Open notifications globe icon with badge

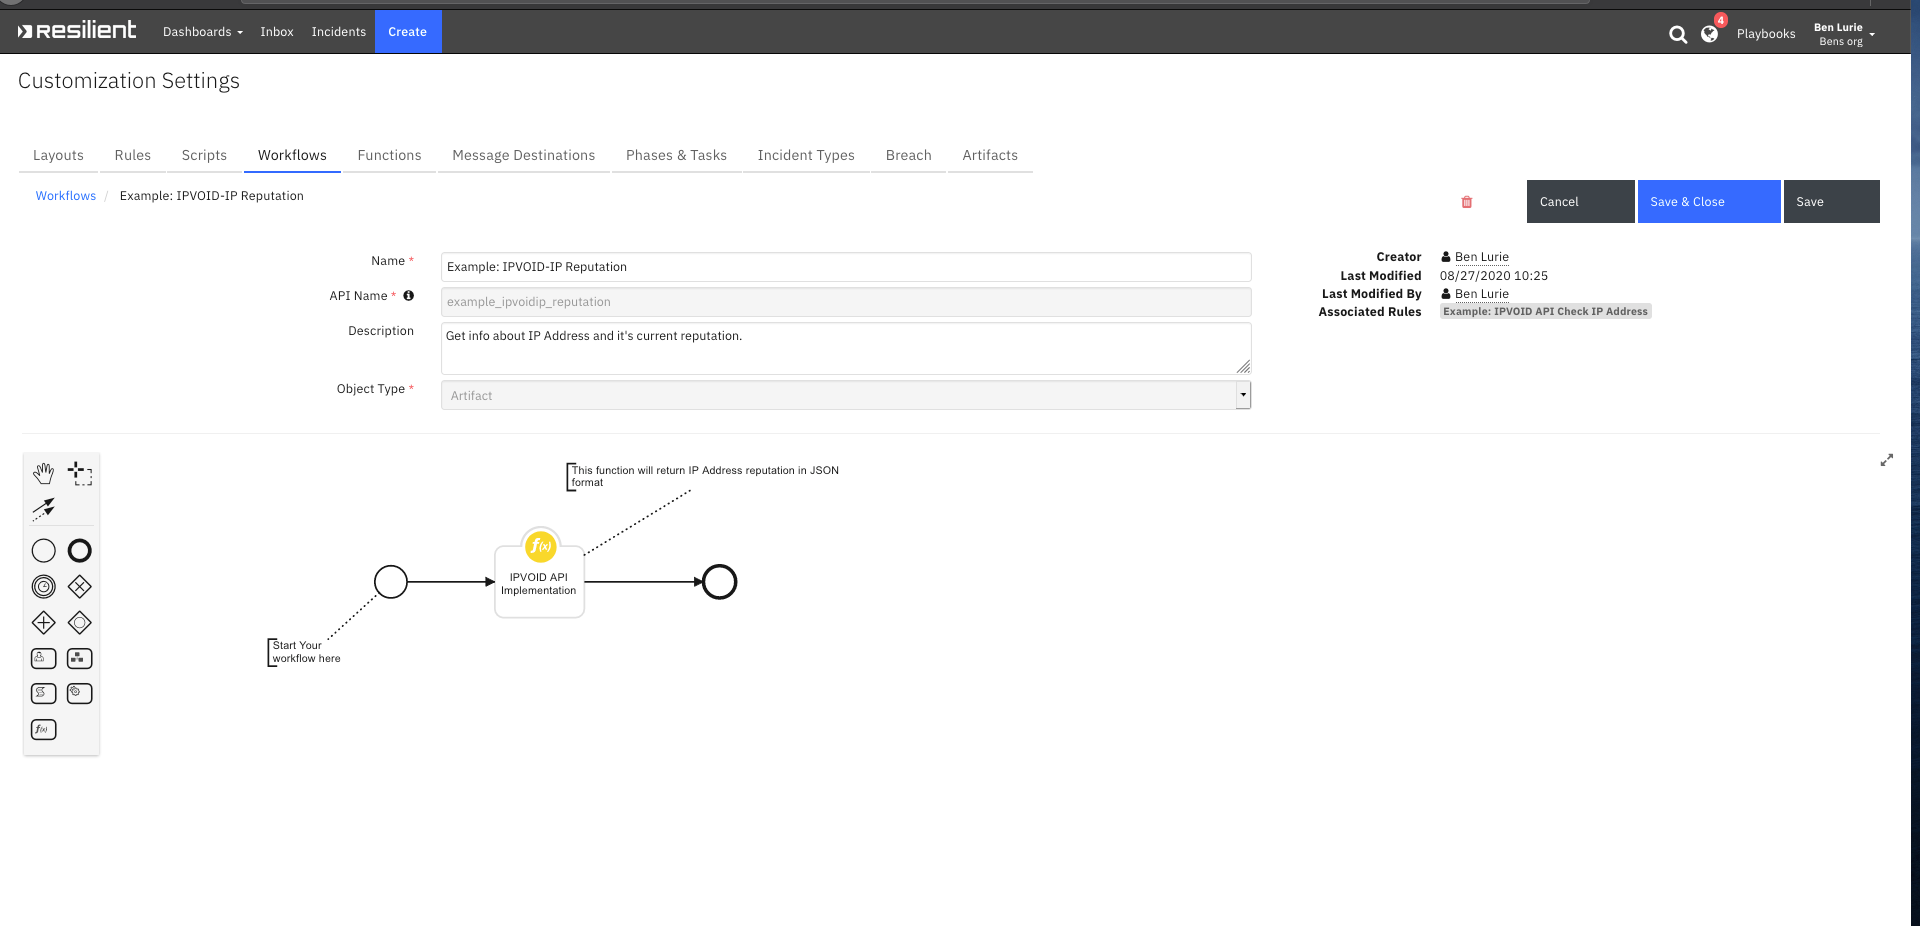point(1711,33)
